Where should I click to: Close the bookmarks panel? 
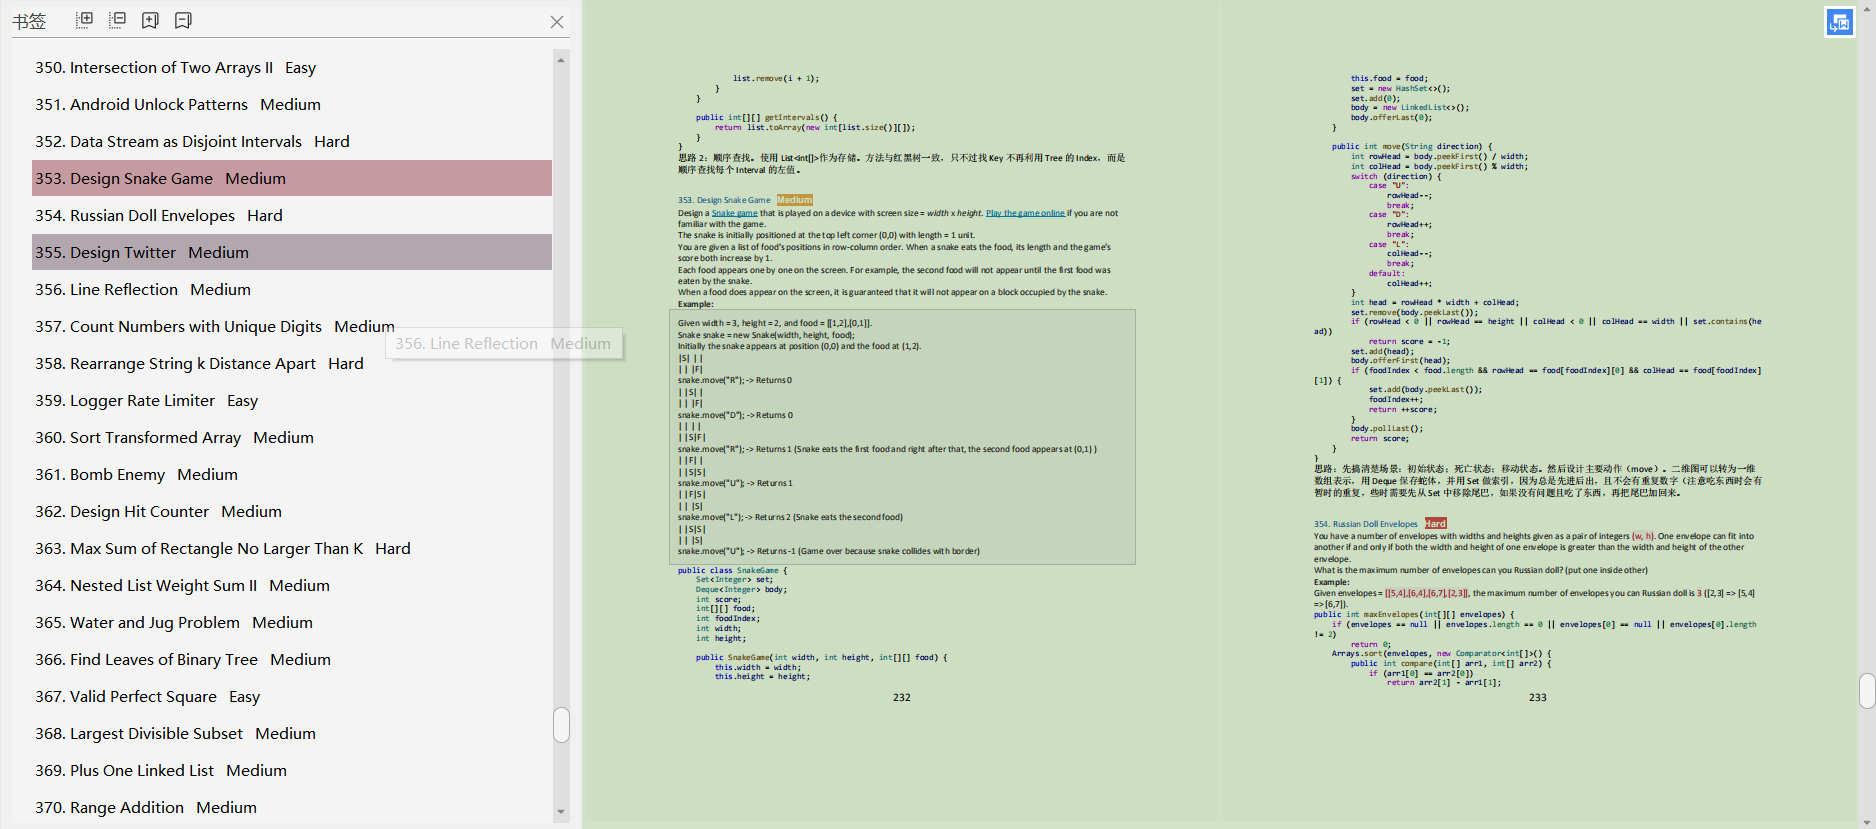coord(557,21)
